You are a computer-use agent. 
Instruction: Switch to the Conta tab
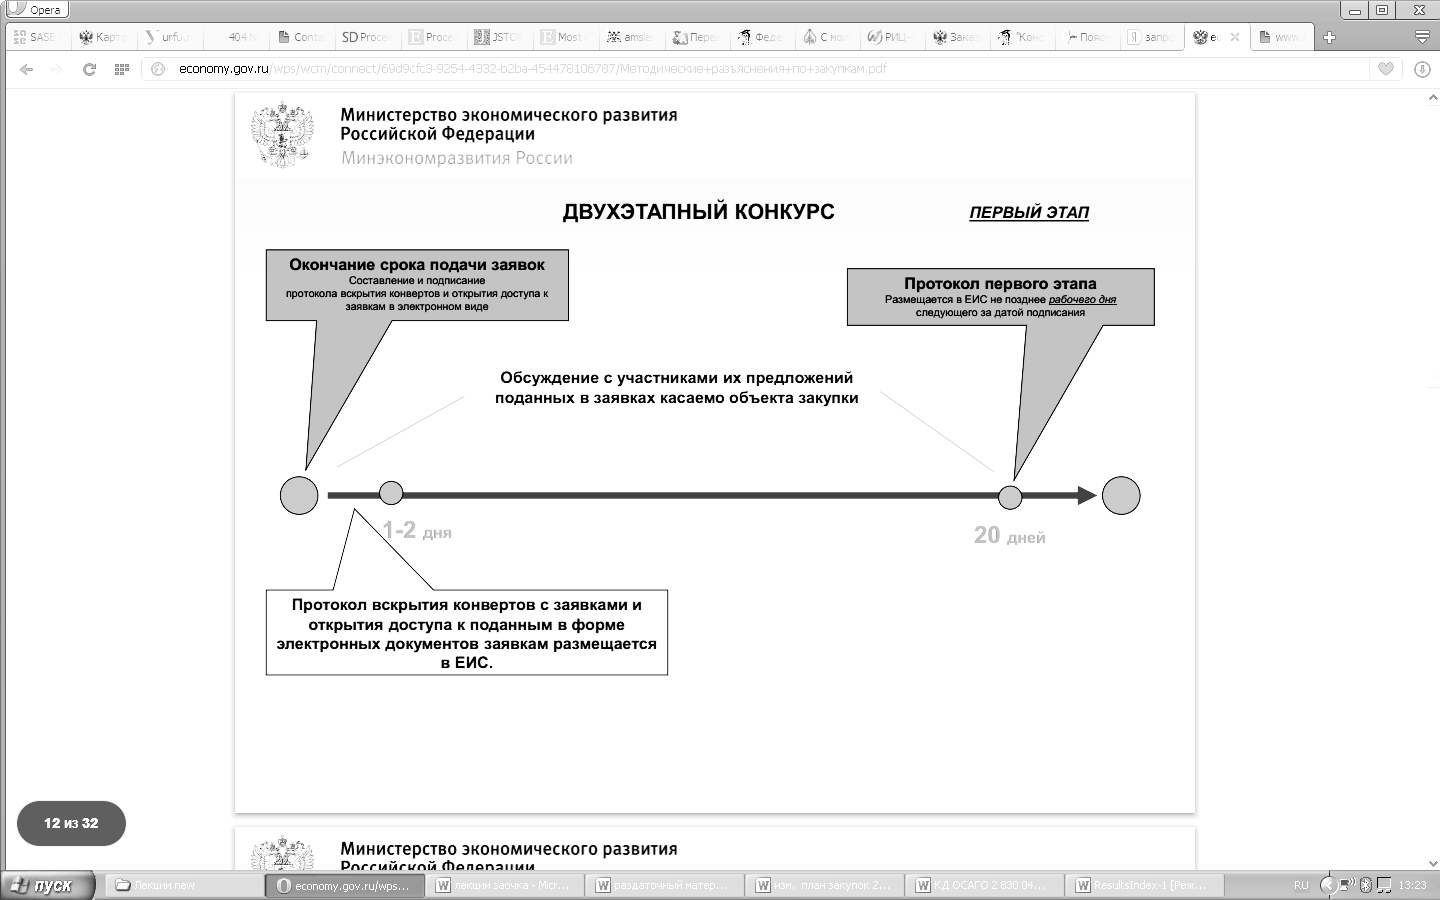301,37
